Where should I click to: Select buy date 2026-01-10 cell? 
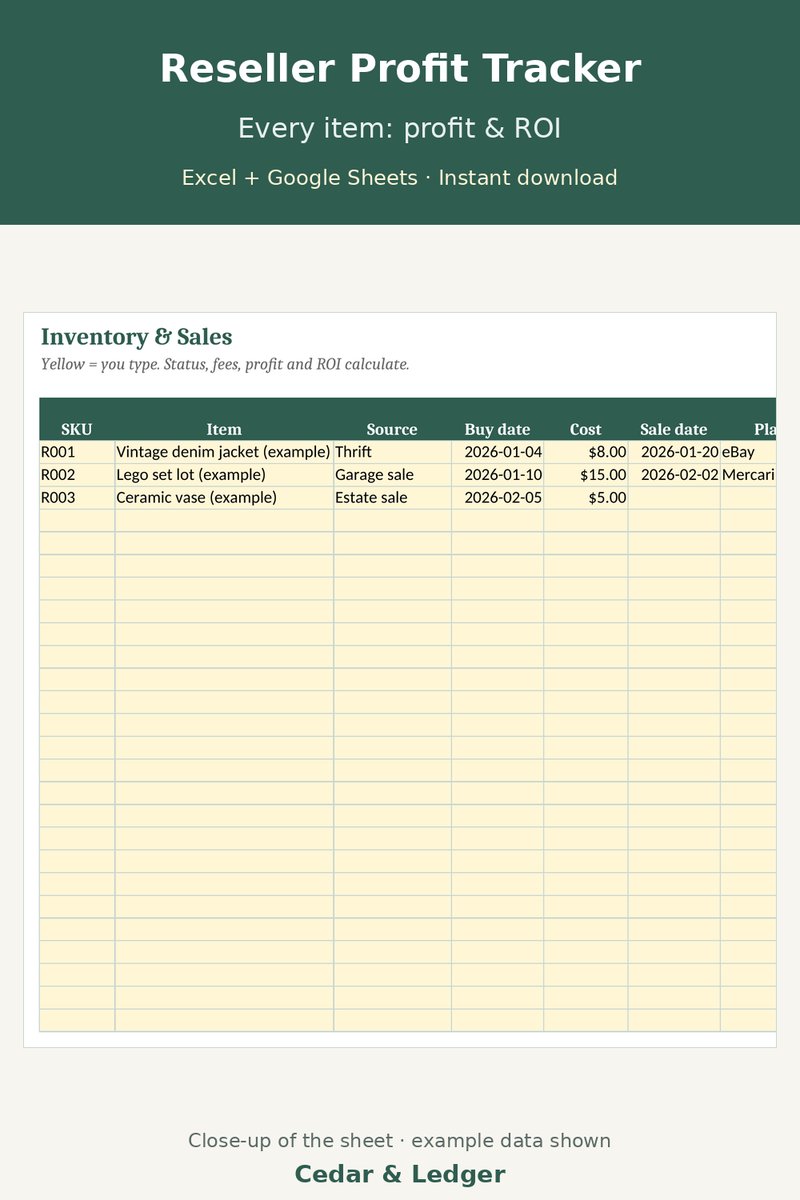(498, 475)
